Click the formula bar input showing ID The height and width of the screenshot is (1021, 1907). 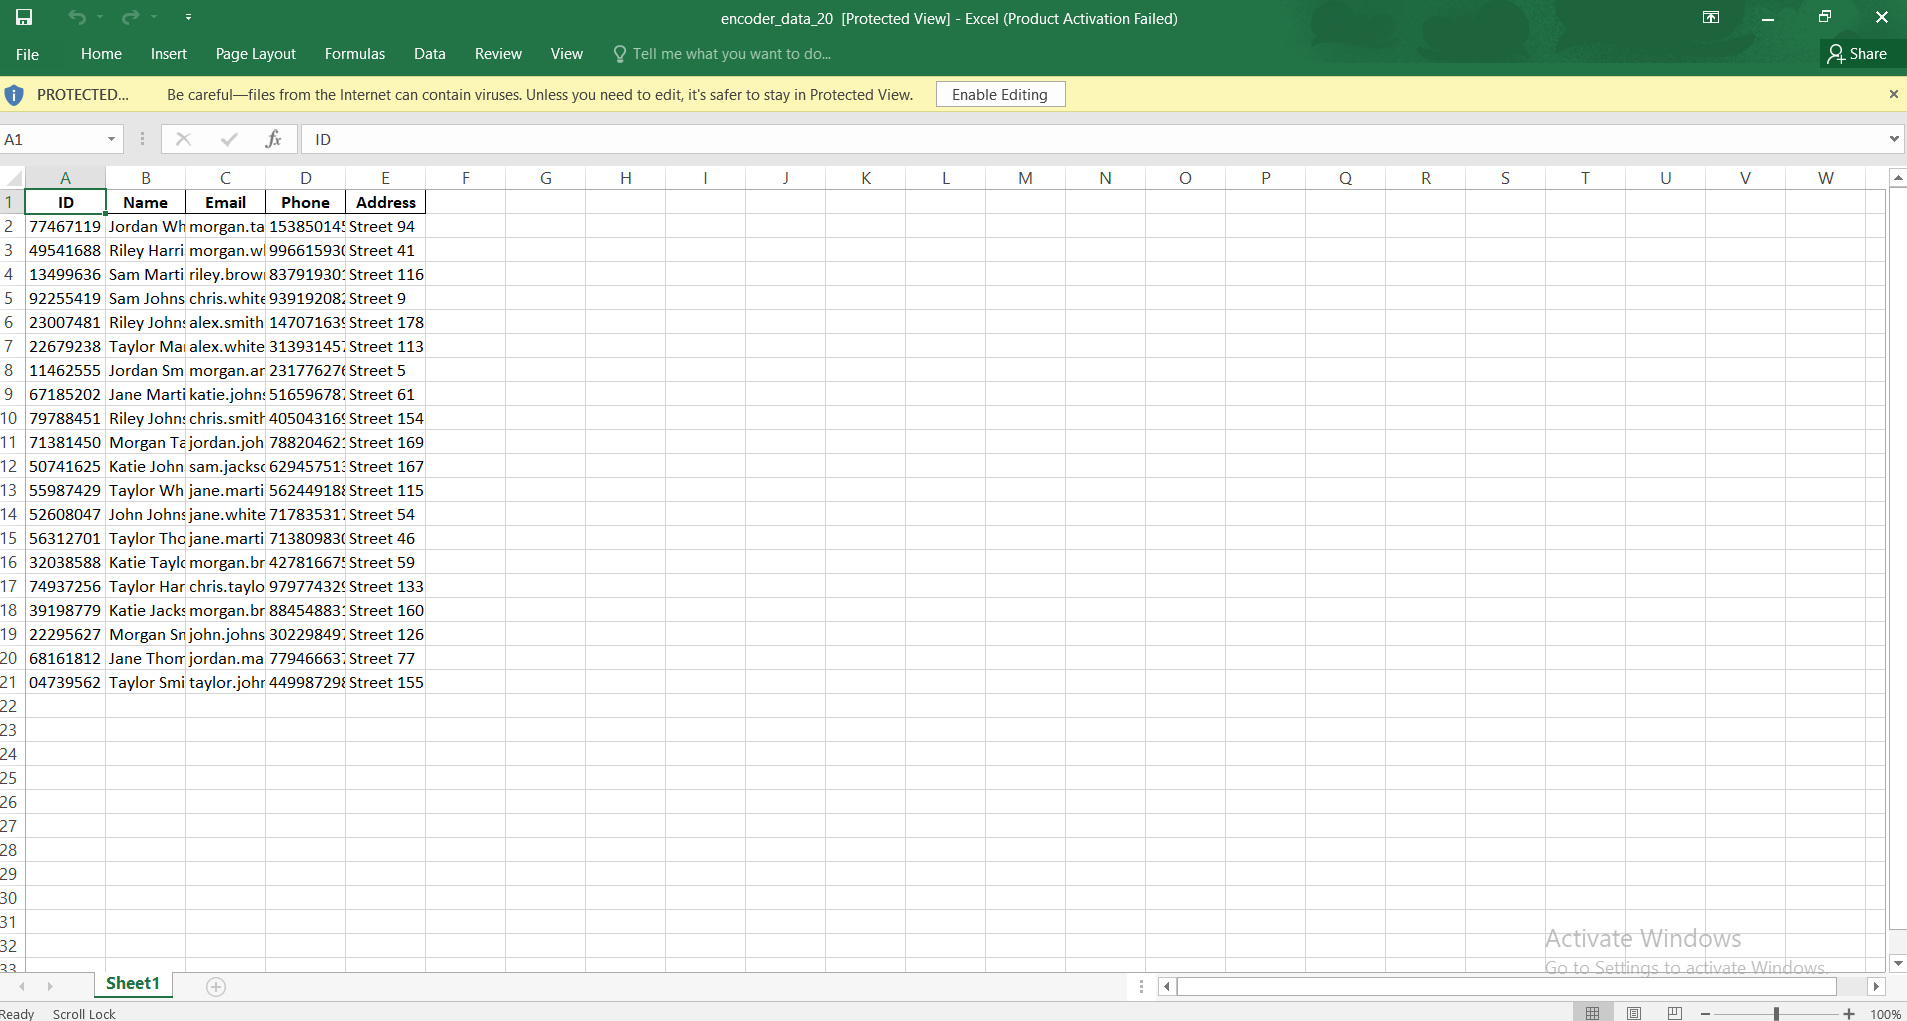(1094, 139)
